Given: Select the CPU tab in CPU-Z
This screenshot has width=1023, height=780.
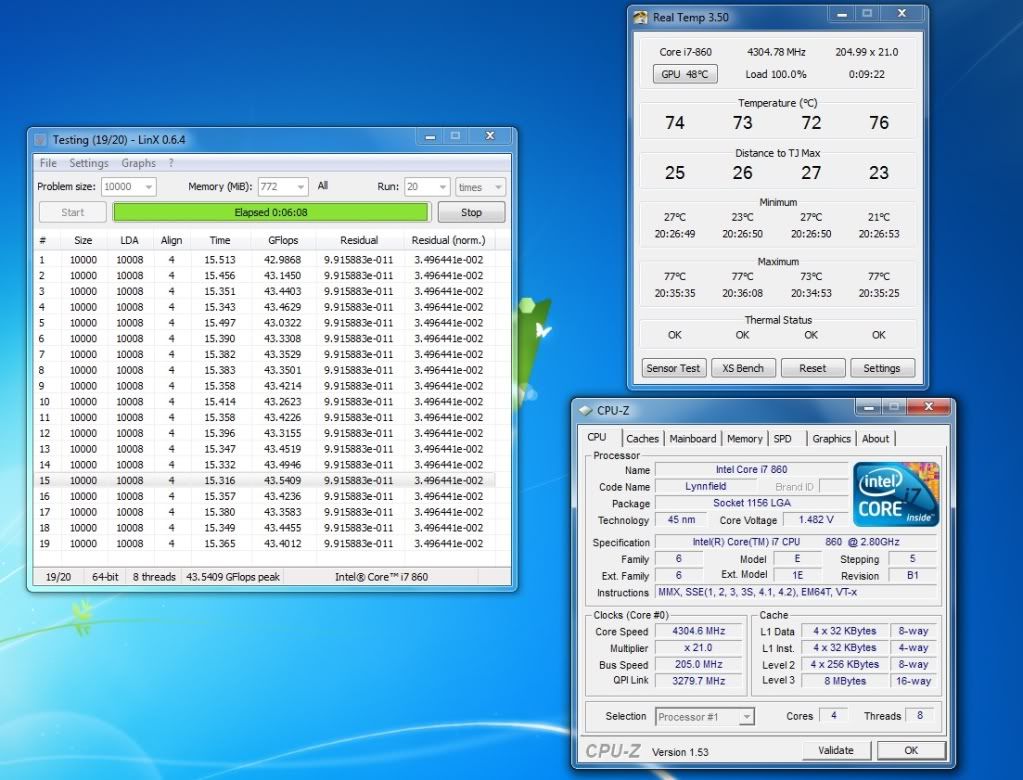Looking at the screenshot, I should 597,438.
